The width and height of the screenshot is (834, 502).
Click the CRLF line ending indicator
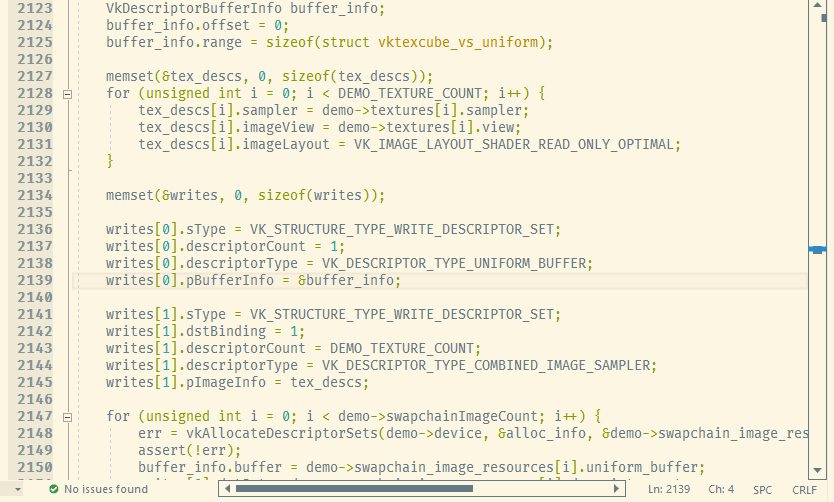pyautogui.click(x=804, y=490)
